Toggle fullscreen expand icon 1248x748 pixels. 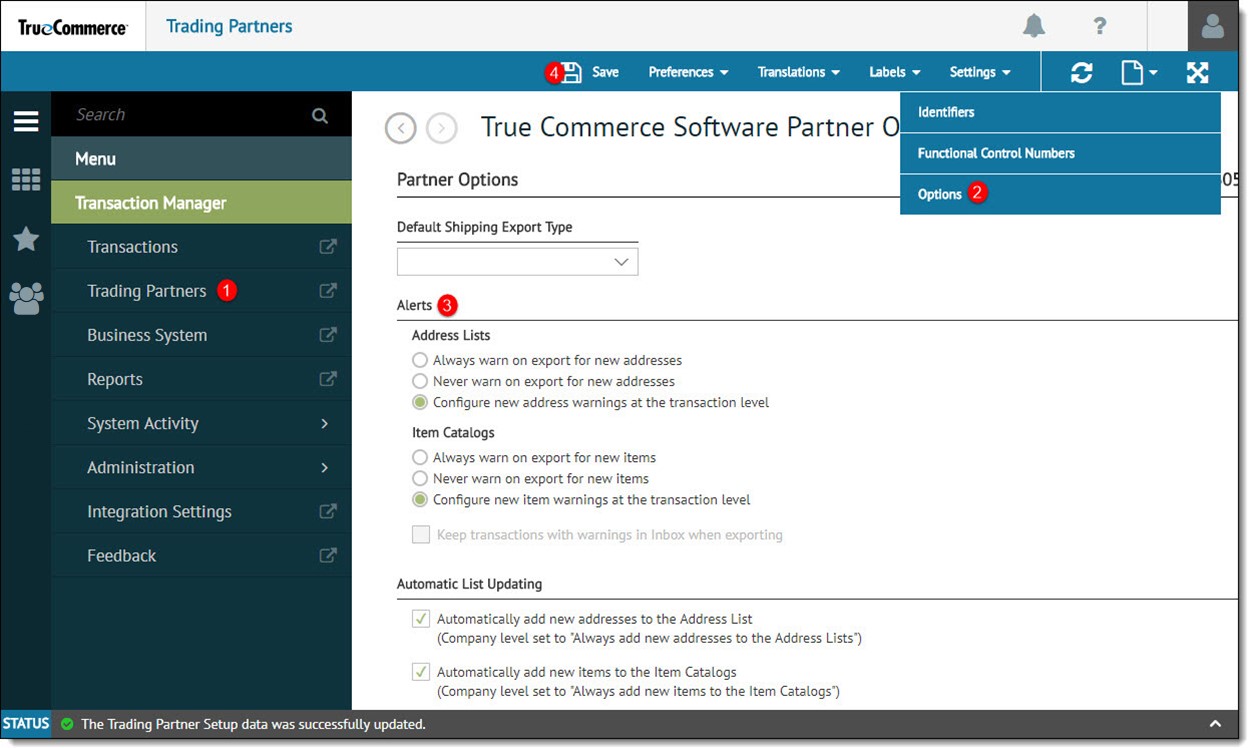(1197, 72)
